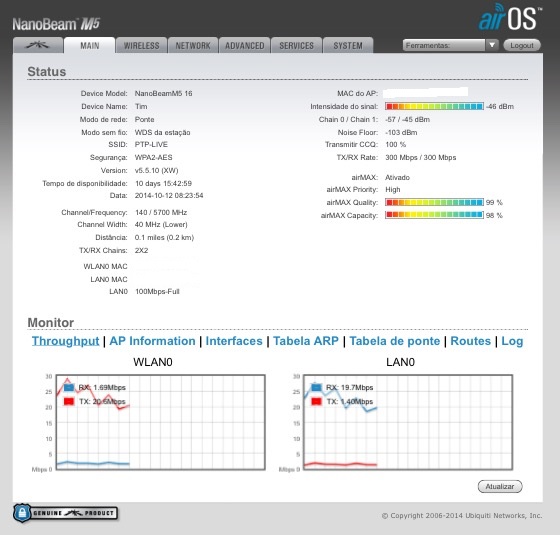The height and width of the screenshot is (535, 560).
Task: Open the SERVICES tab
Action: point(296,45)
